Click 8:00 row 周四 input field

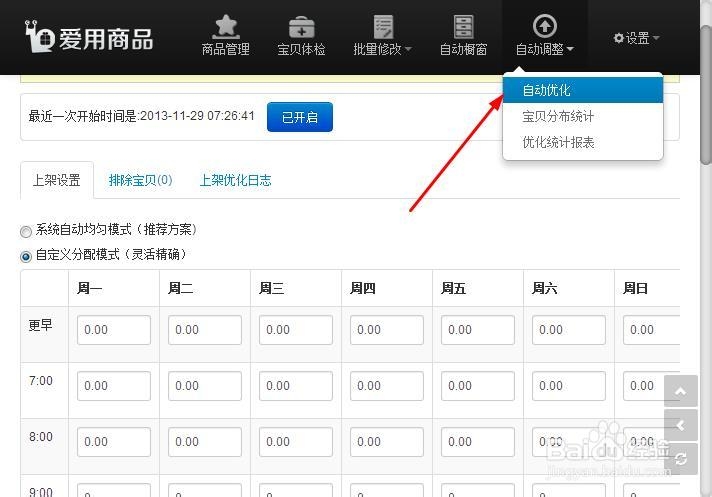pyautogui.click(x=387, y=442)
